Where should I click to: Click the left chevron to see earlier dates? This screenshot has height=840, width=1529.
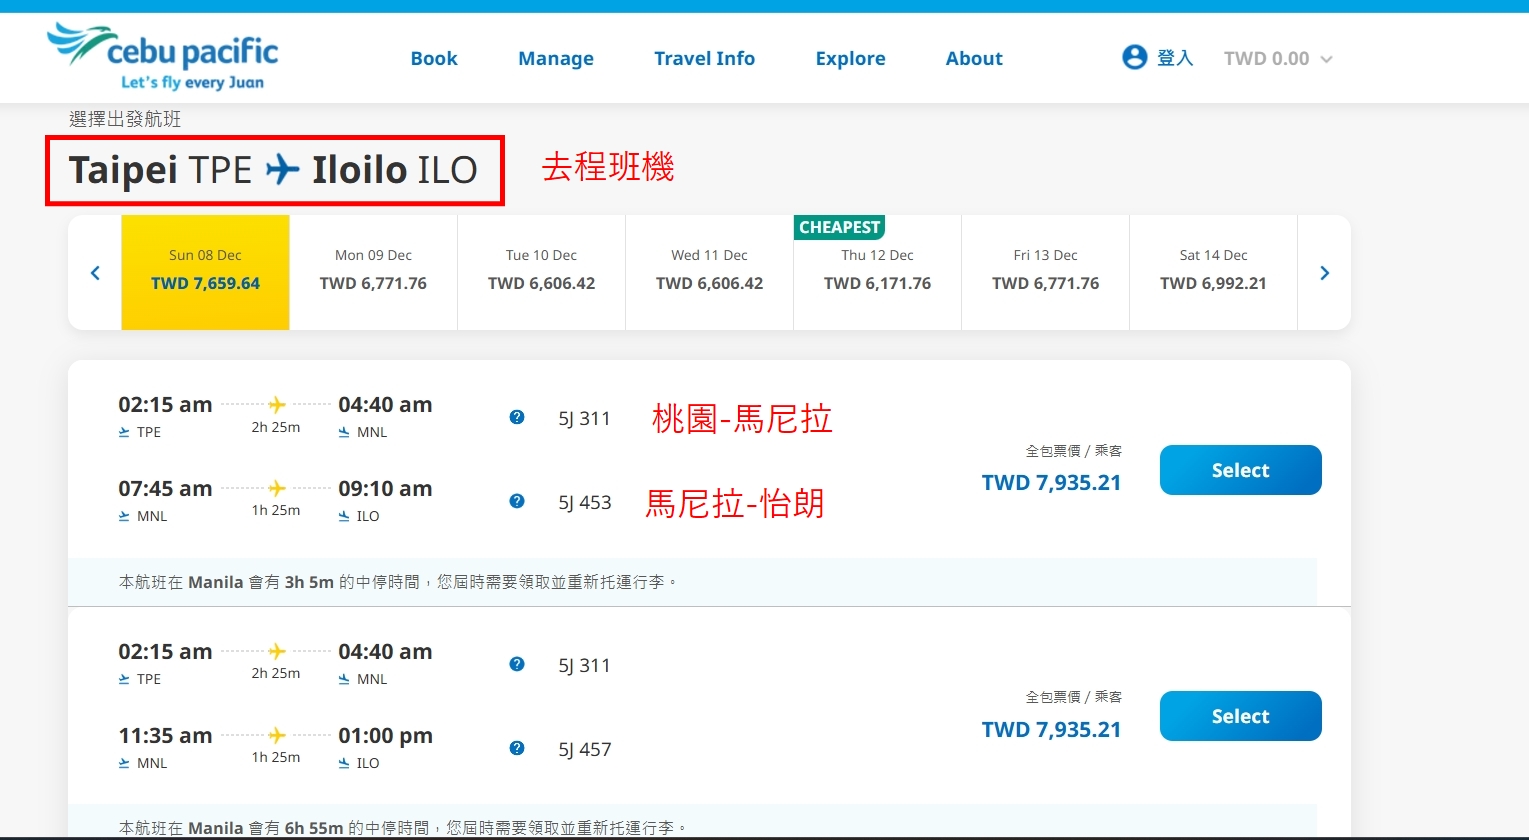pyautogui.click(x=94, y=272)
